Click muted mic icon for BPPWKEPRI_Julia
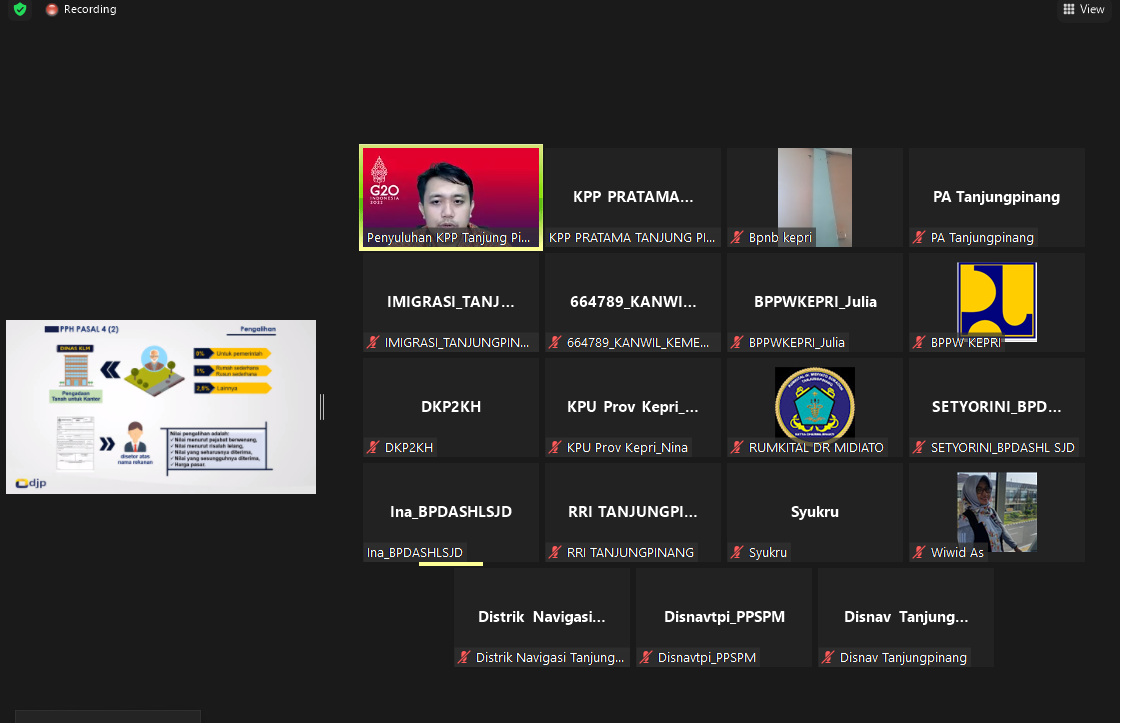The height and width of the screenshot is (723, 1121). point(738,342)
